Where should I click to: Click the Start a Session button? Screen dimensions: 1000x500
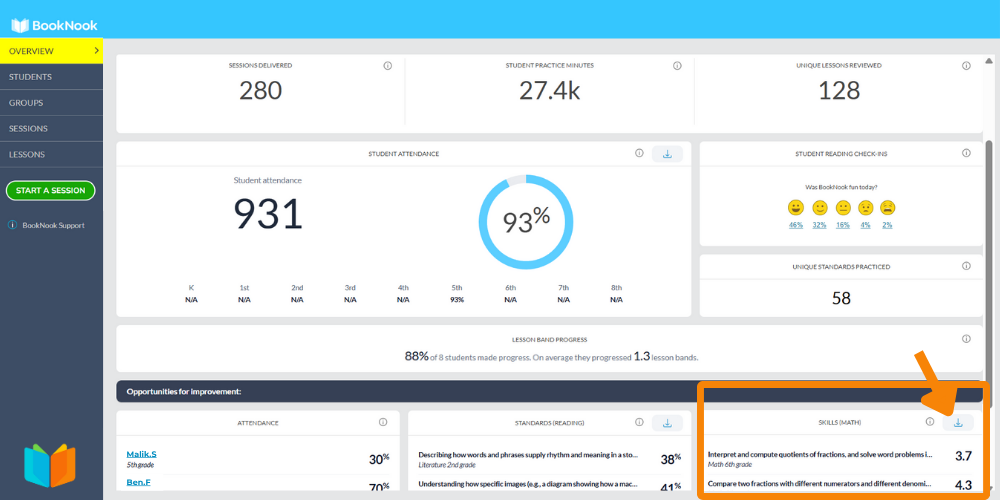click(x=50, y=191)
